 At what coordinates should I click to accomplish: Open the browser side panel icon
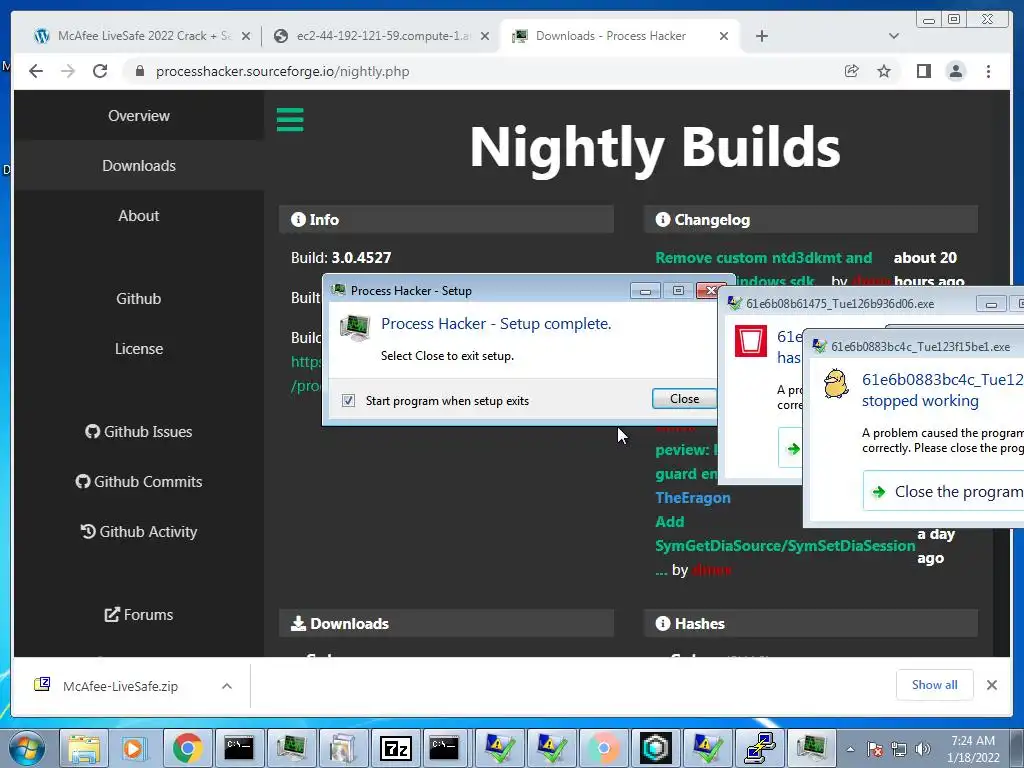923,71
